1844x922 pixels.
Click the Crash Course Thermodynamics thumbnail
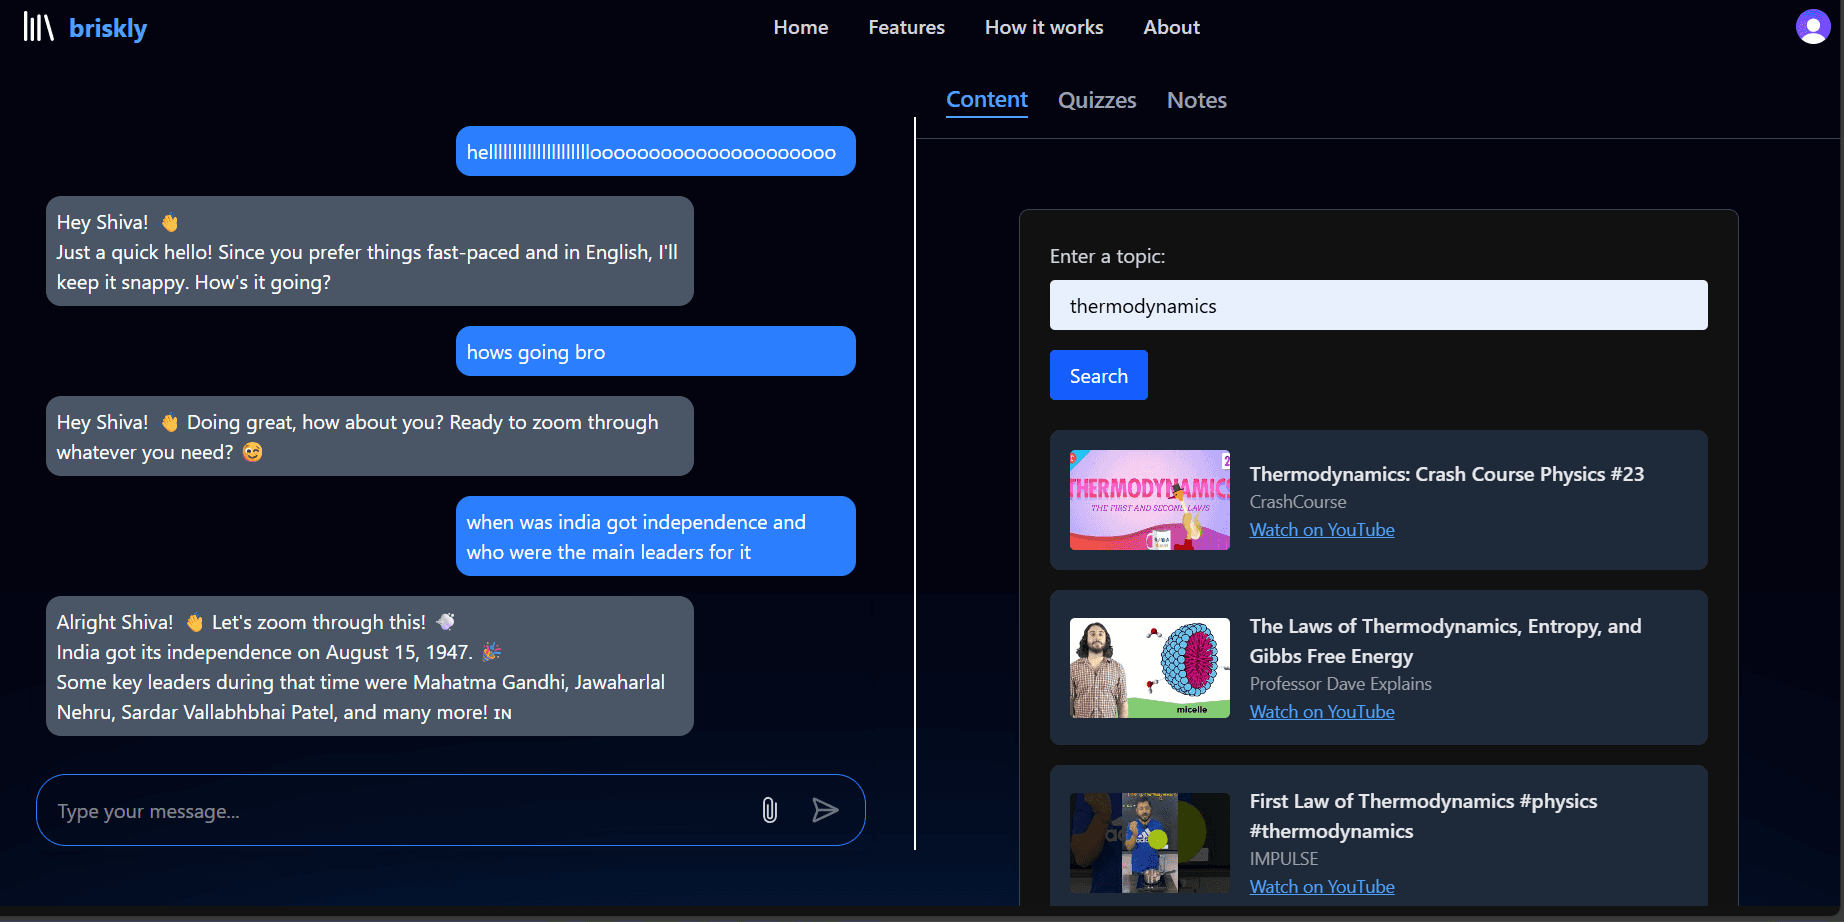coord(1150,500)
